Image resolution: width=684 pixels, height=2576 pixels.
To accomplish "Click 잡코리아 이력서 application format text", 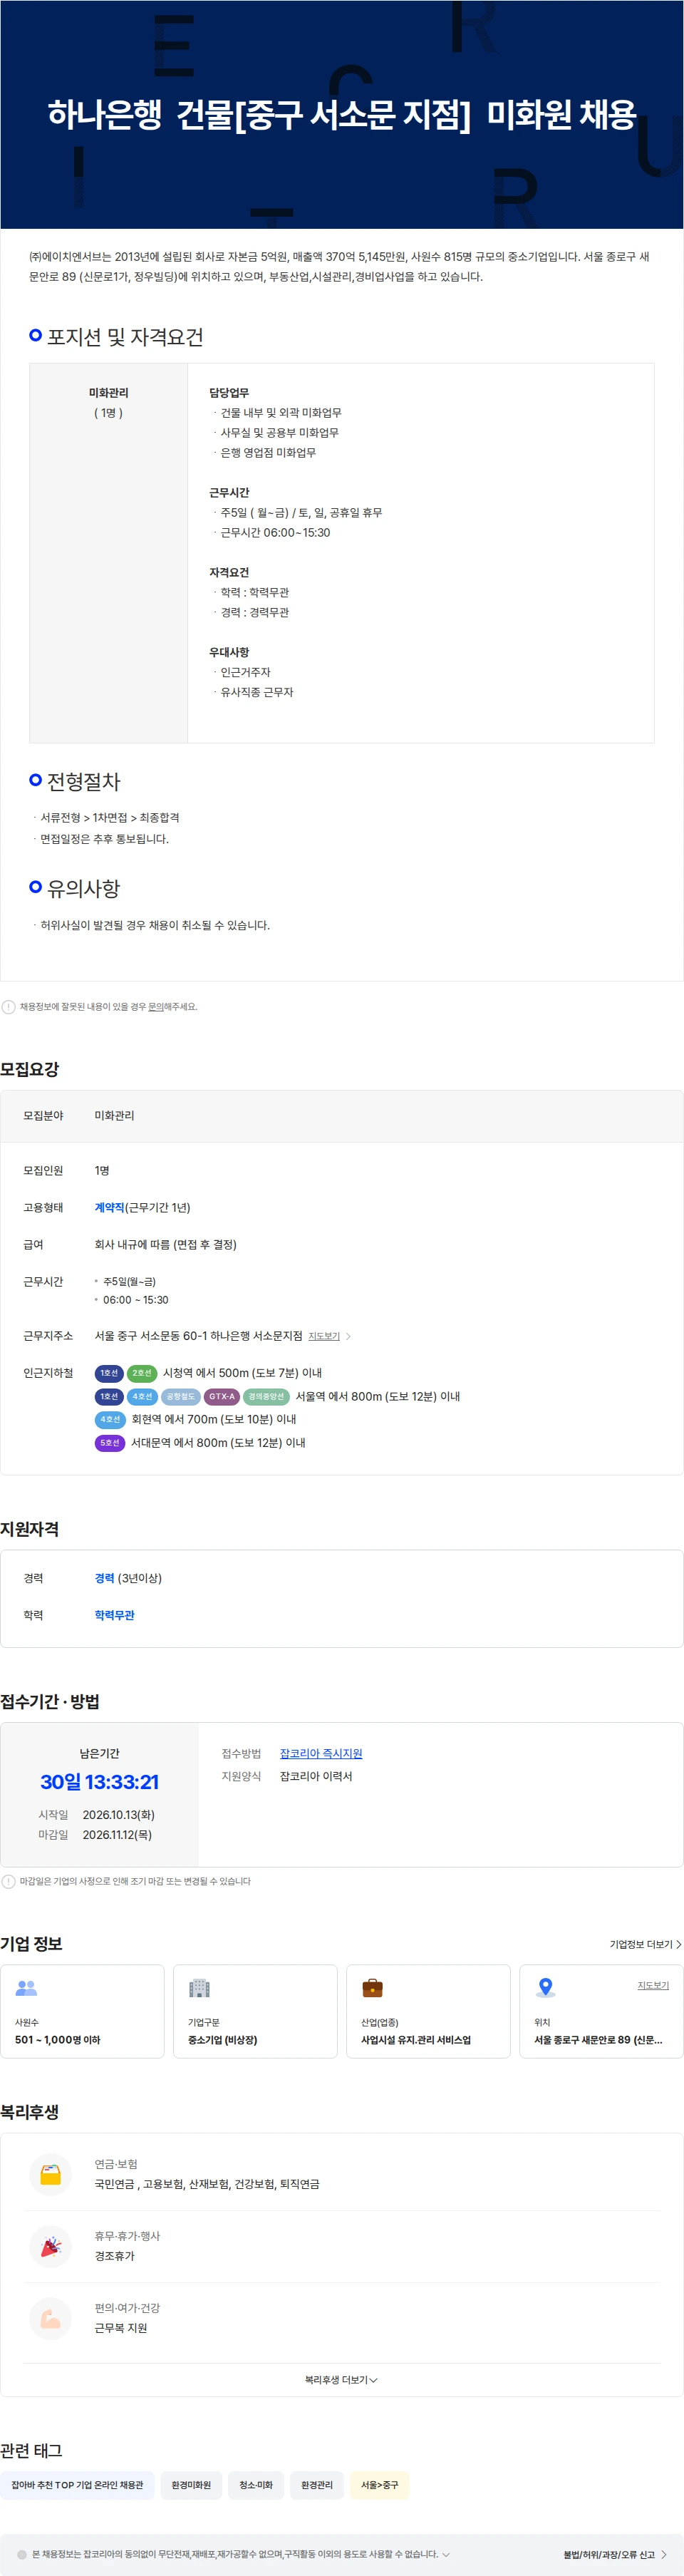I will click(x=316, y=1776).
